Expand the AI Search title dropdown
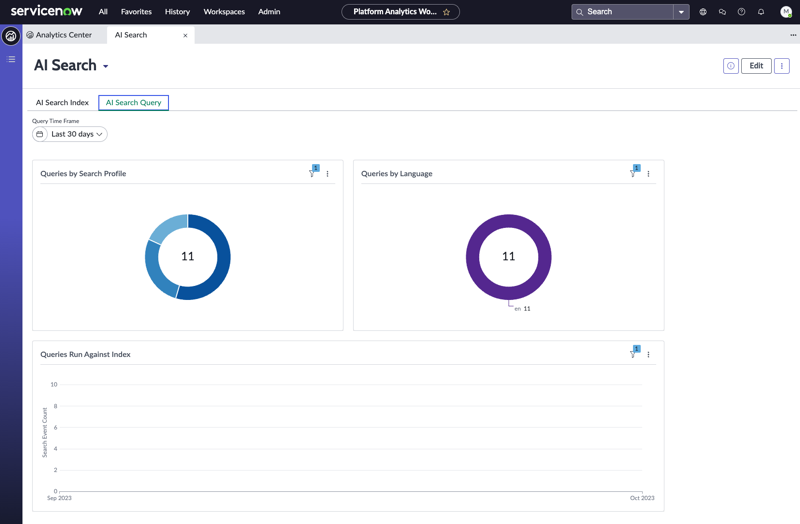The height and width of the screenshot is (524, 800). 106,66
